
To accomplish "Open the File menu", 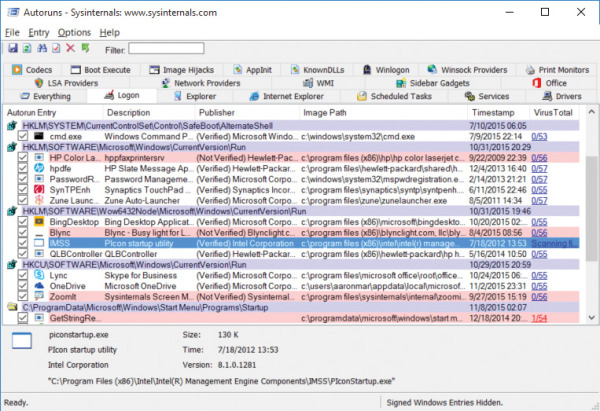I will 12,33.
